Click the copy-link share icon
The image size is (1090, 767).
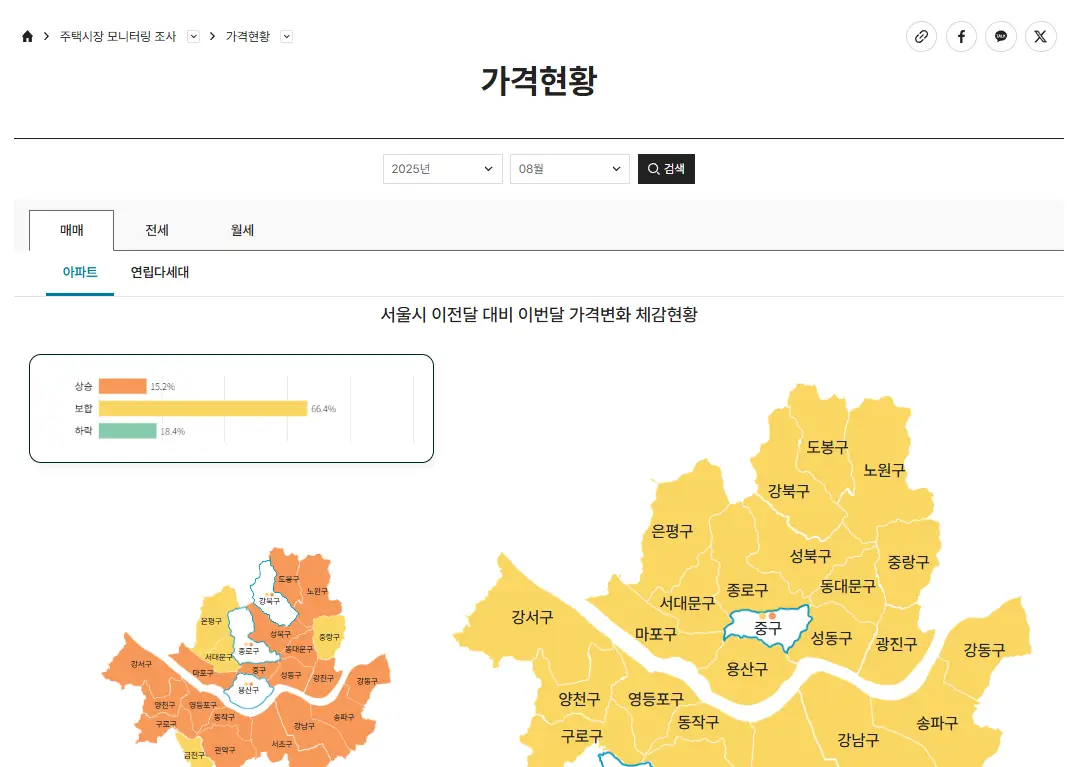tap(921, 36)
